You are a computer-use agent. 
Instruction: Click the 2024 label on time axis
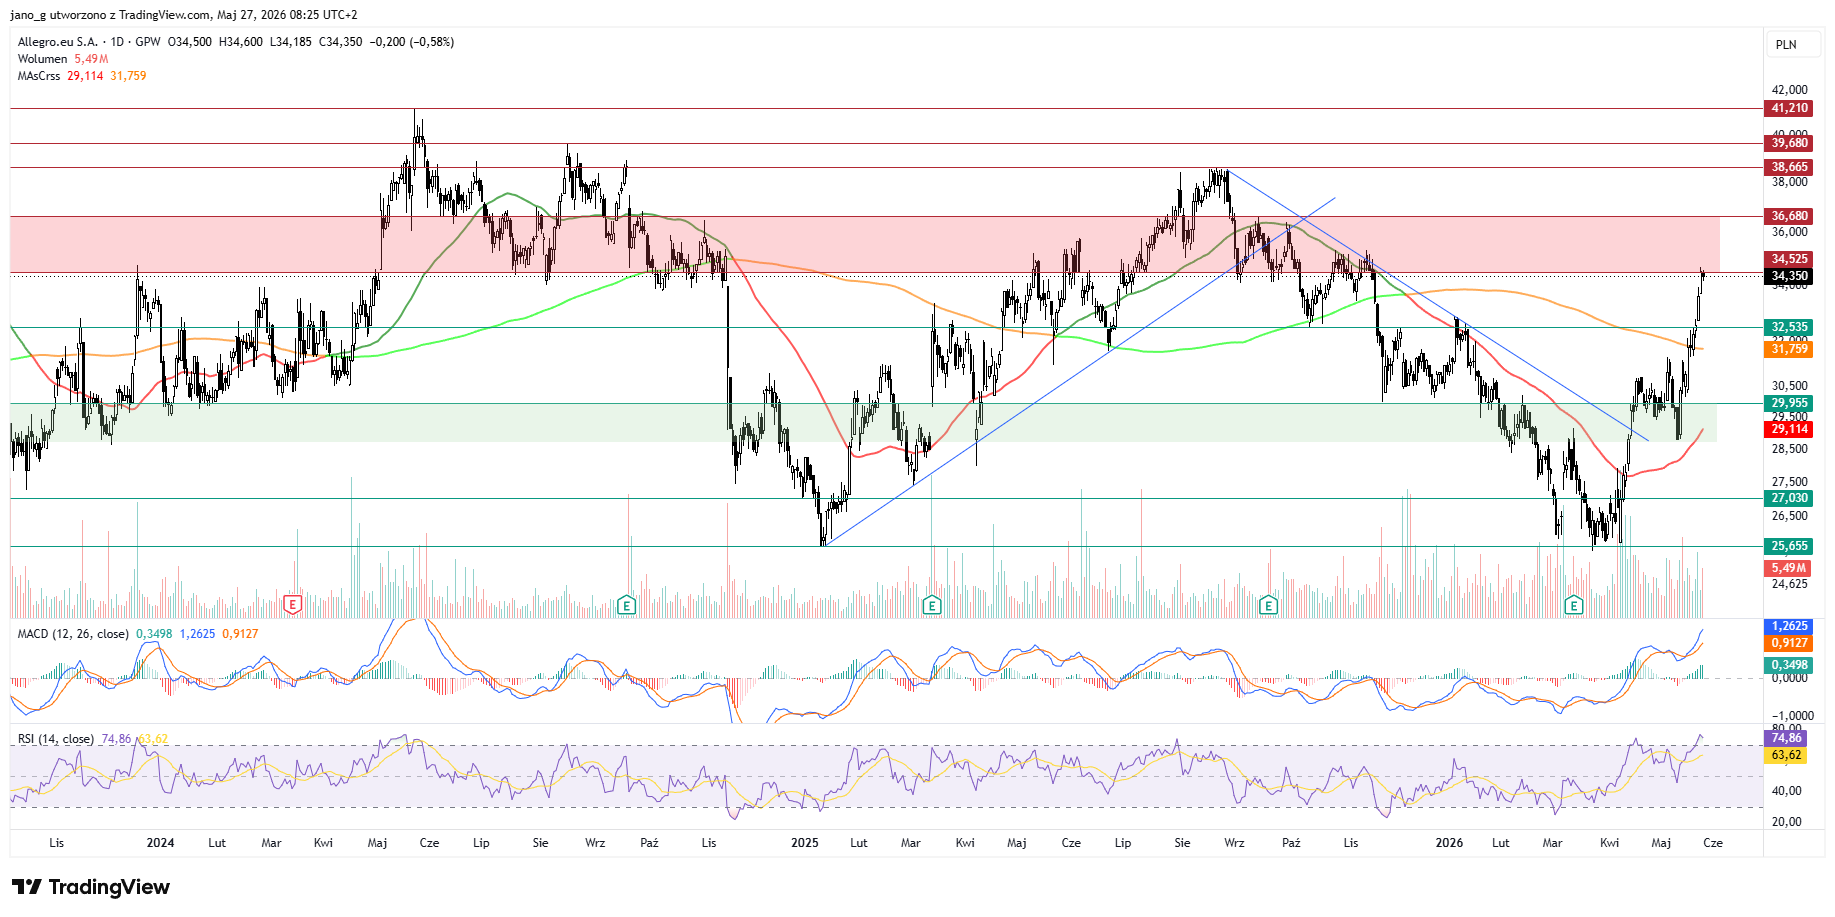point(160,843)
